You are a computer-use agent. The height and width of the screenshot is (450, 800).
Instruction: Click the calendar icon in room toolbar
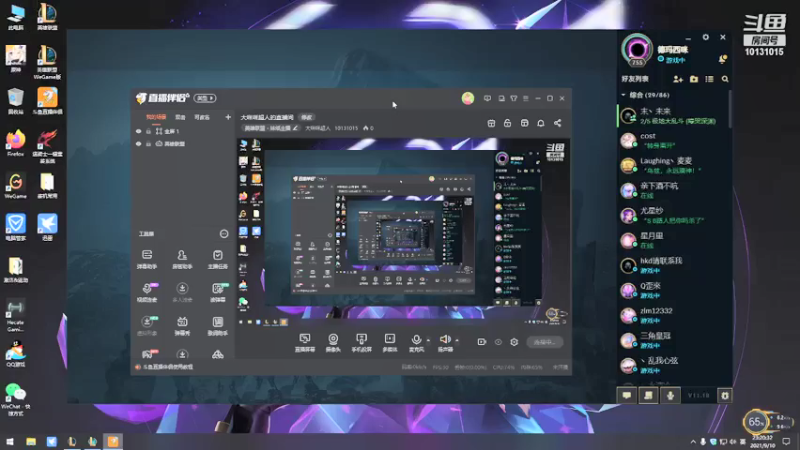coord(491,123)
